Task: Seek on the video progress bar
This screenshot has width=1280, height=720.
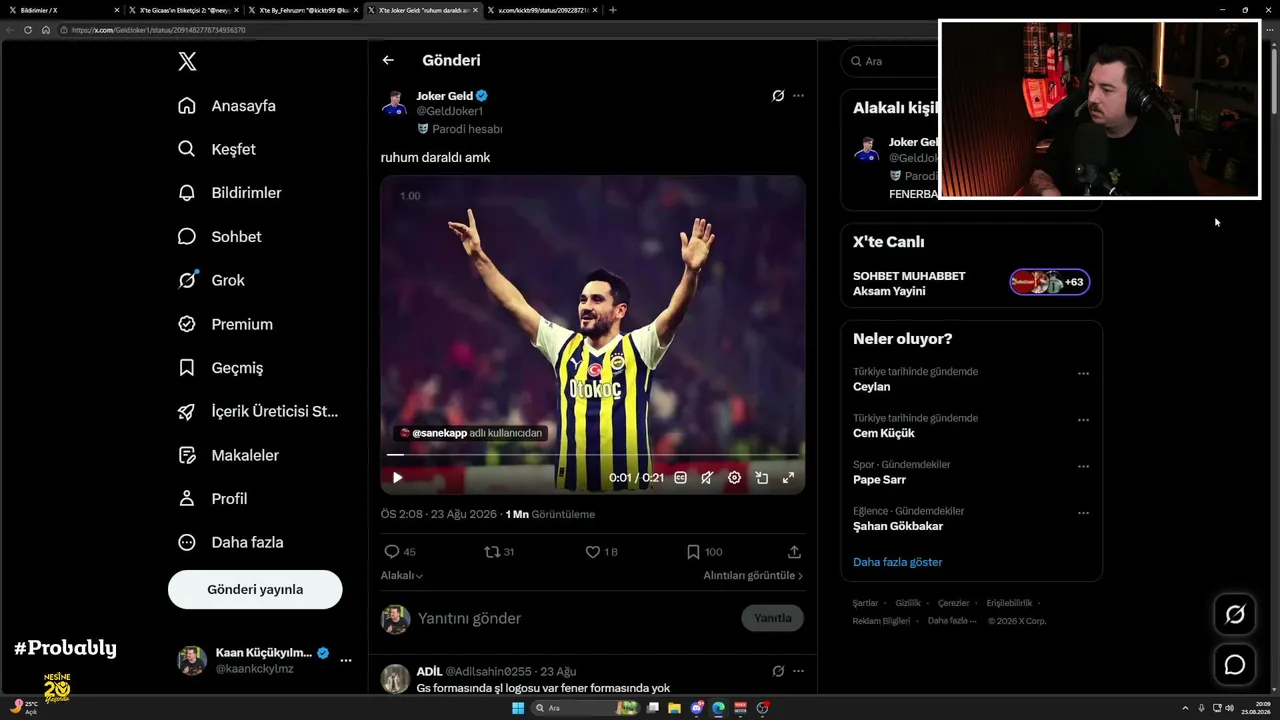Action: (592, 455)
